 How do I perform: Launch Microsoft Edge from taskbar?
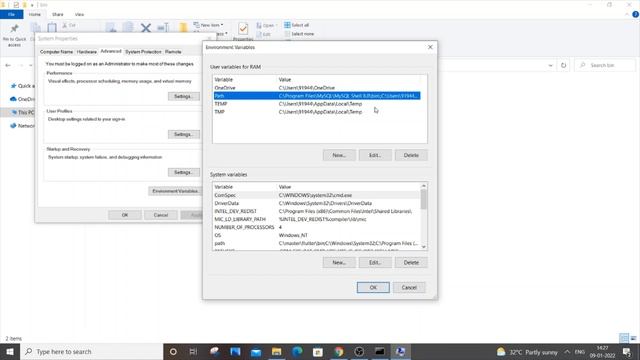tap(297, 351)
